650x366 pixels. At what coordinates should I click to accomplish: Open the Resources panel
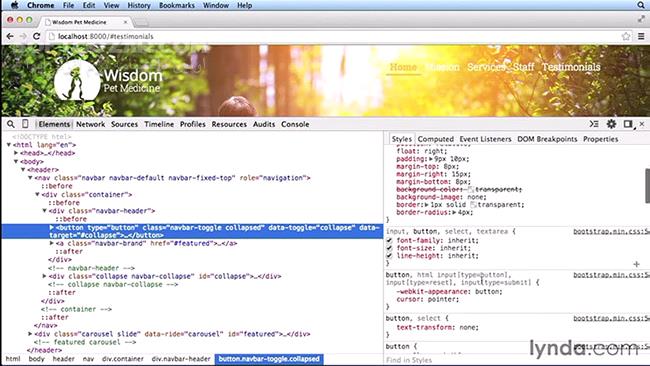(x=229, y=124)
